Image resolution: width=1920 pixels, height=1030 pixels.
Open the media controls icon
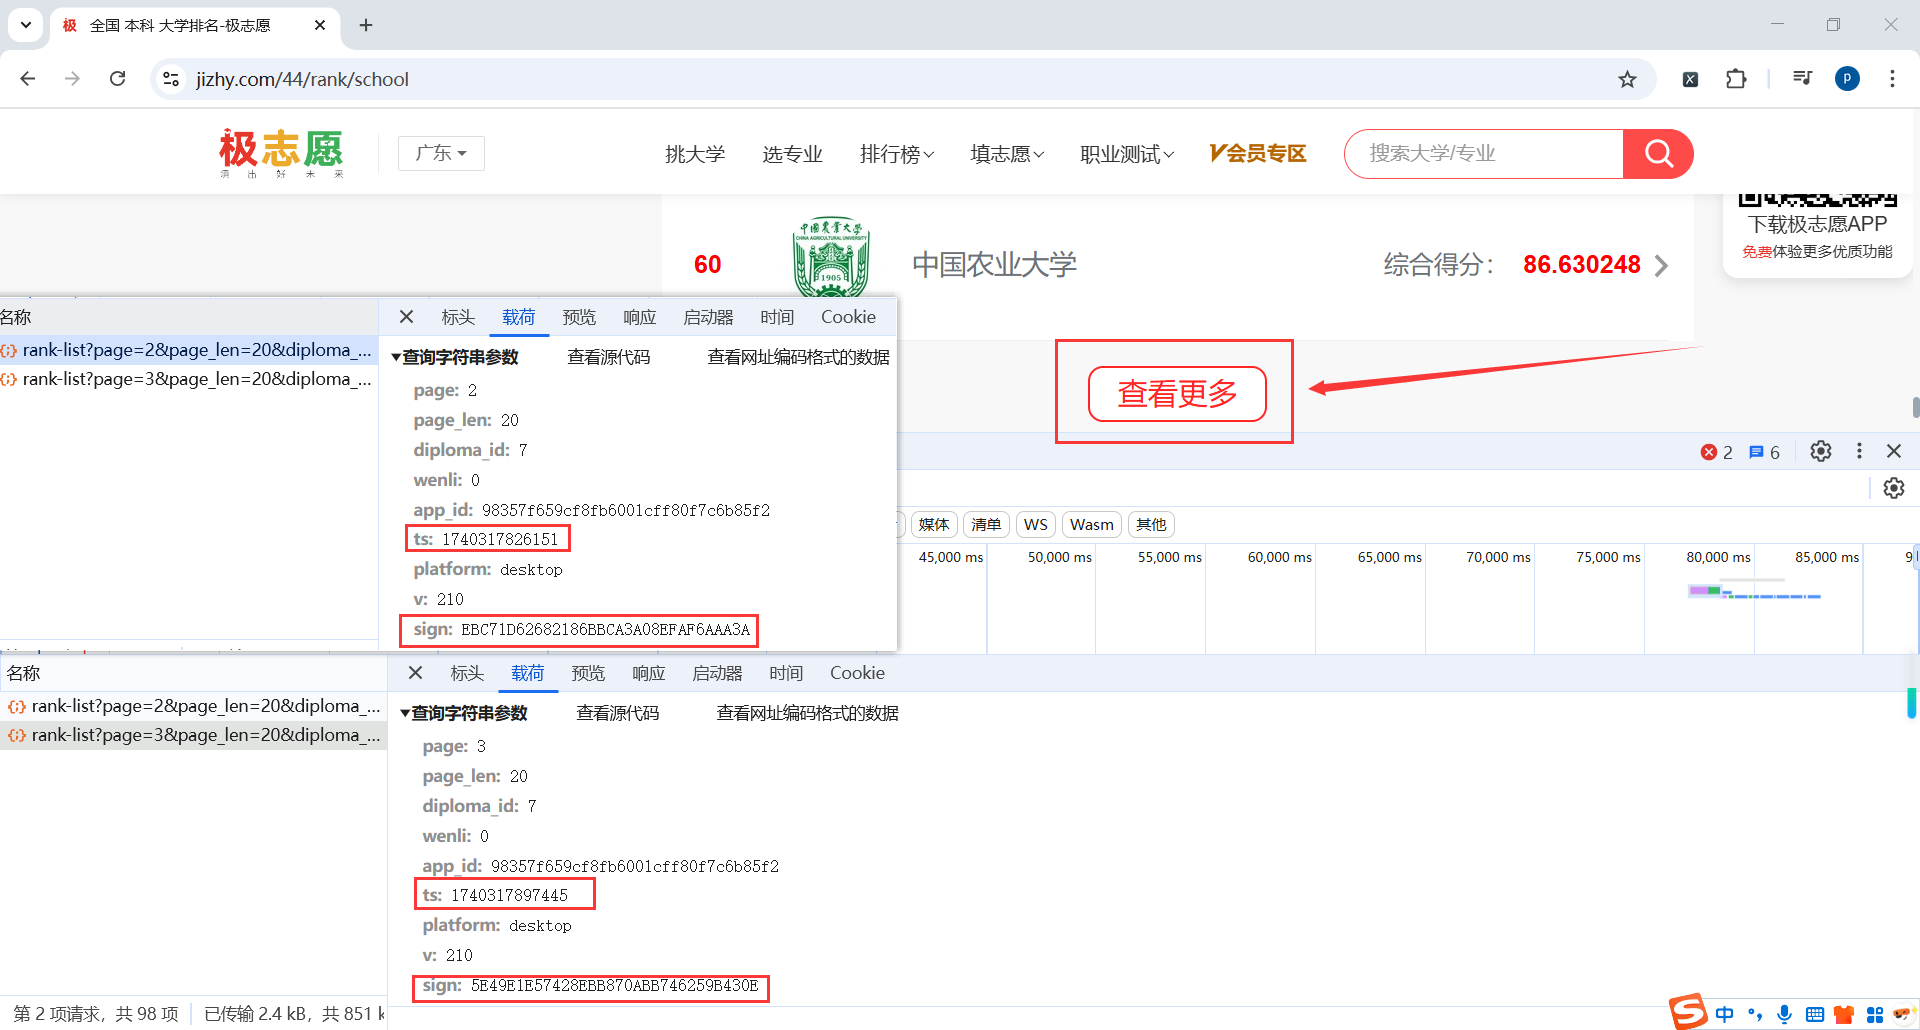1802,79
